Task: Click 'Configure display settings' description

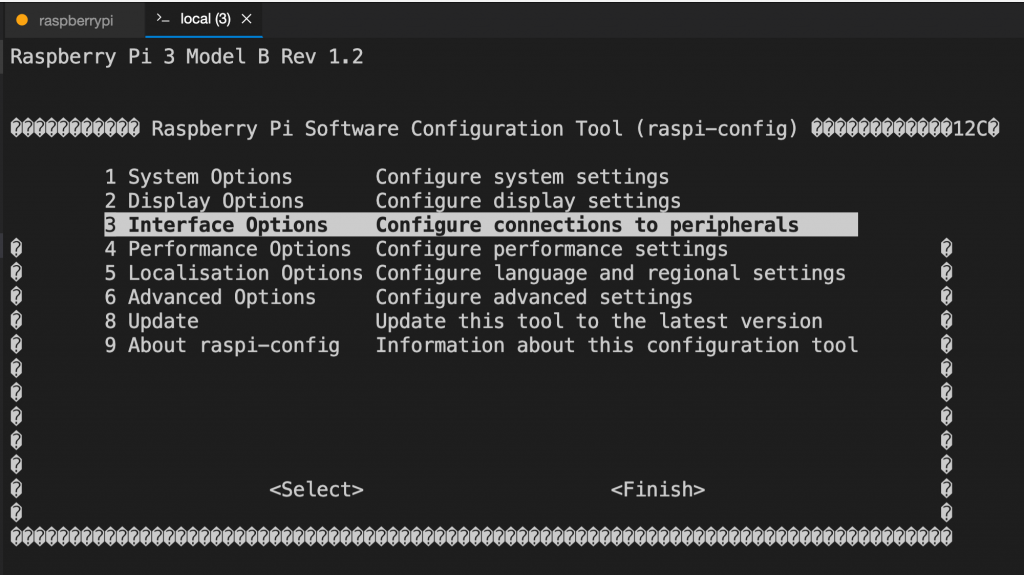Action: pos(528,201)
